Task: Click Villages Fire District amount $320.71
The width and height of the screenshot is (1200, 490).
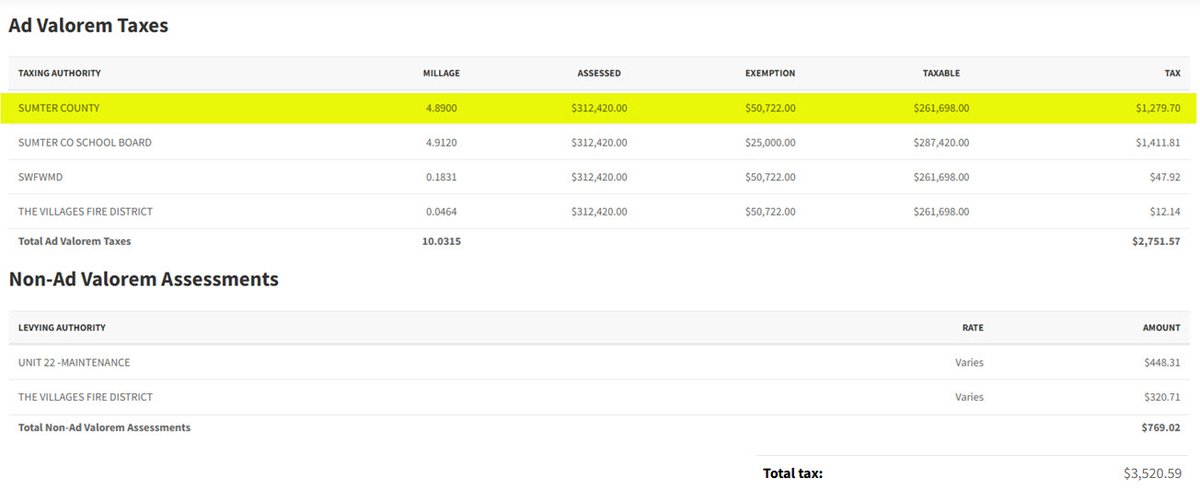Action: [1161, 397]
